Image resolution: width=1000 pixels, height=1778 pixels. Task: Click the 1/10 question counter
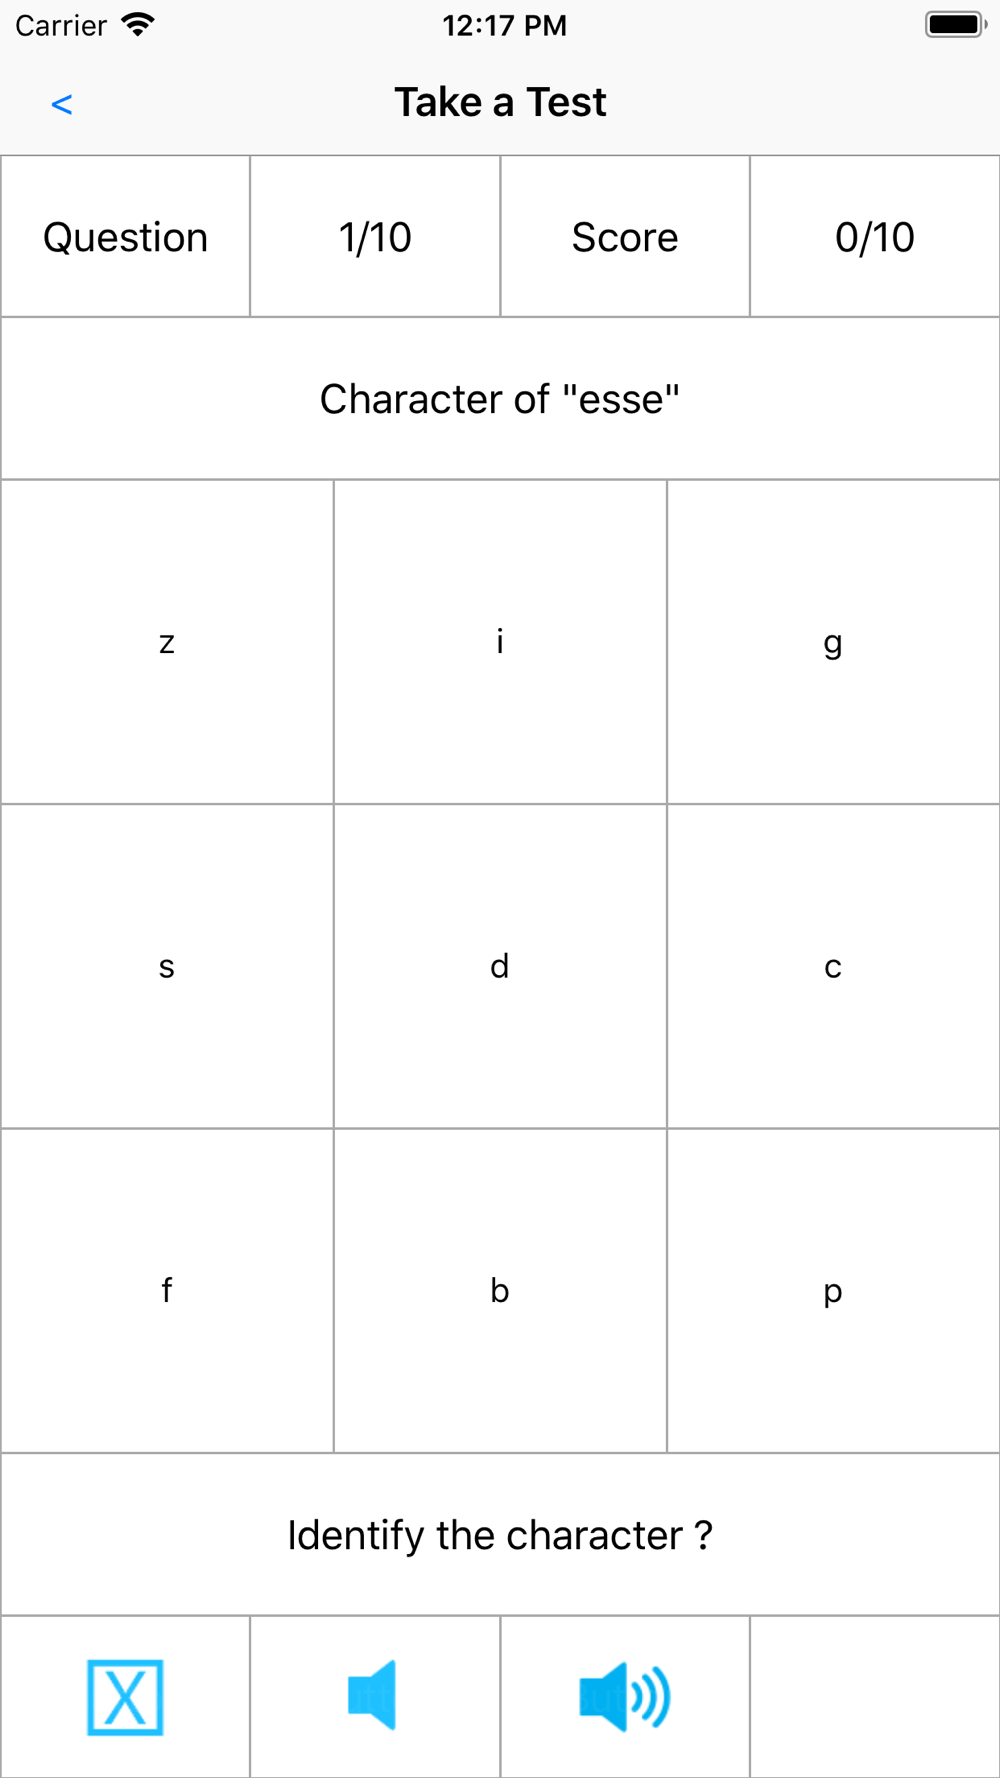(375, 237)
